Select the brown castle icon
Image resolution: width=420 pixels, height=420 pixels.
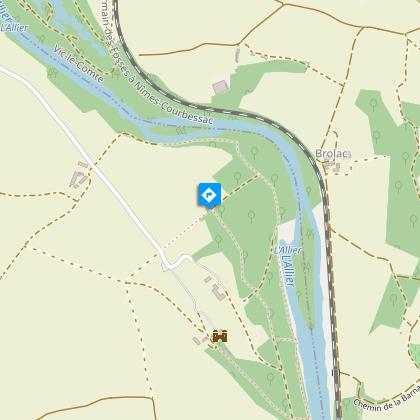point(220,336)
